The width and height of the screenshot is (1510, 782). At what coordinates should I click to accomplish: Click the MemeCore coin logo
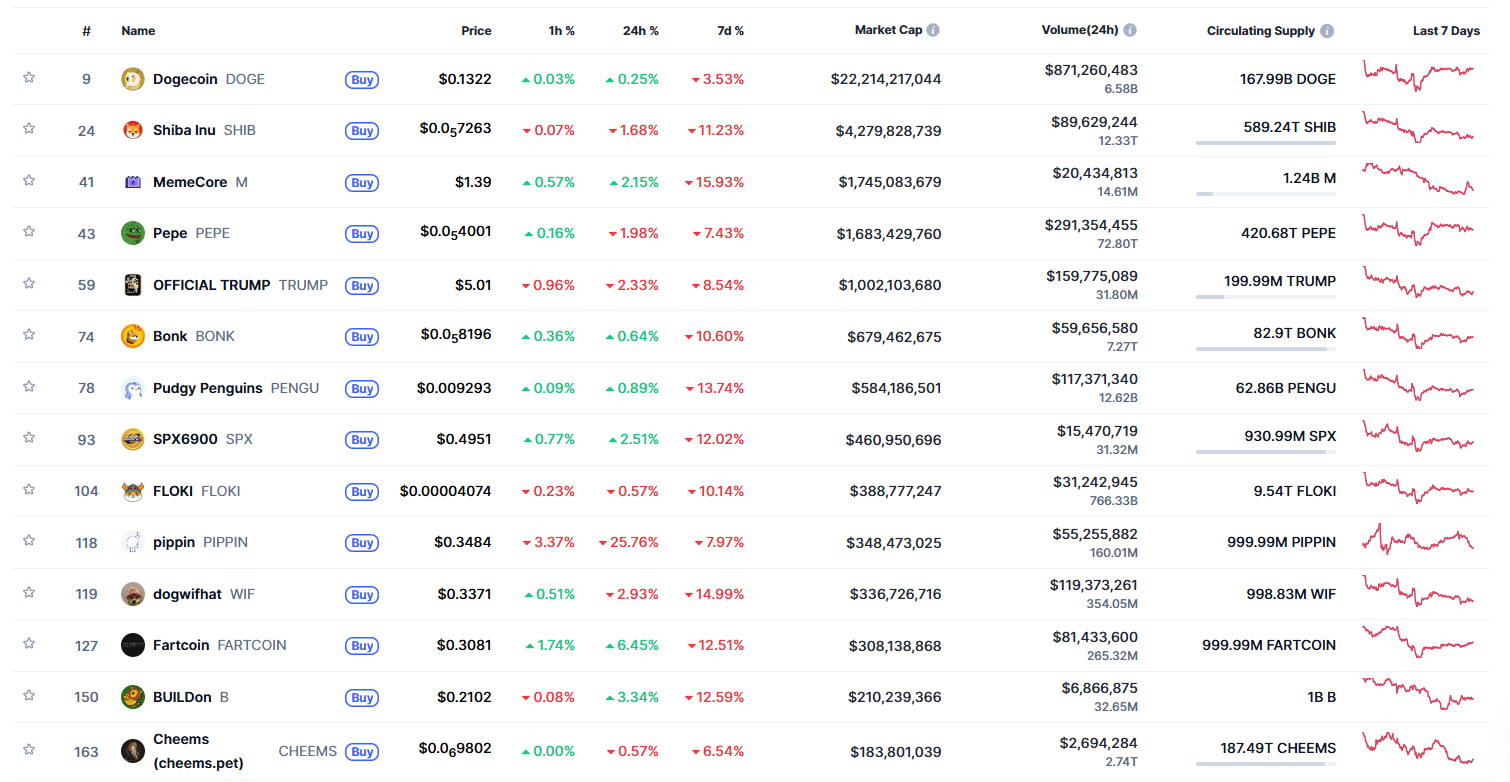click(x=131, y=182)
